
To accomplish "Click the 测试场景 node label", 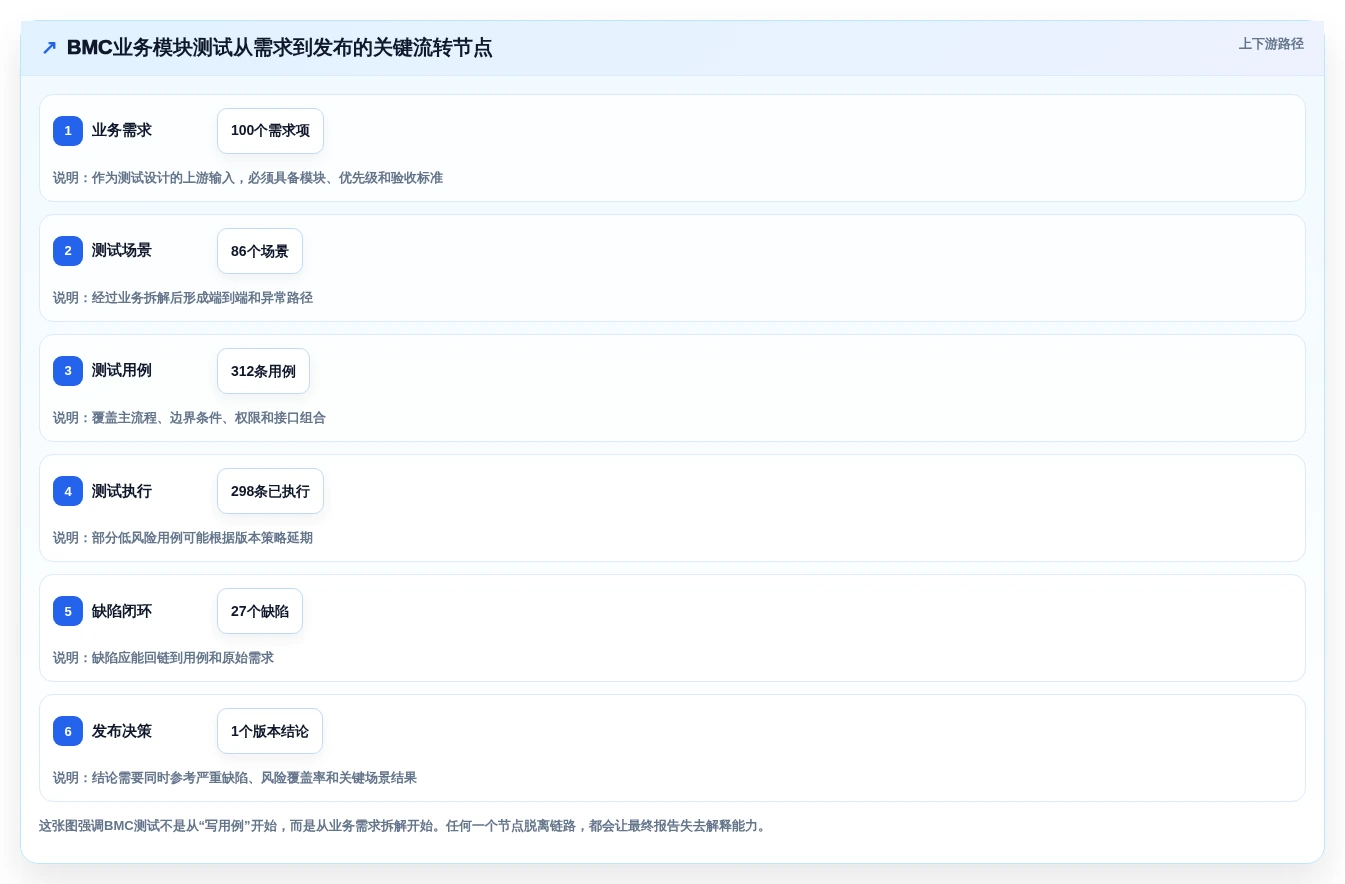I will (x=122, y=251).
